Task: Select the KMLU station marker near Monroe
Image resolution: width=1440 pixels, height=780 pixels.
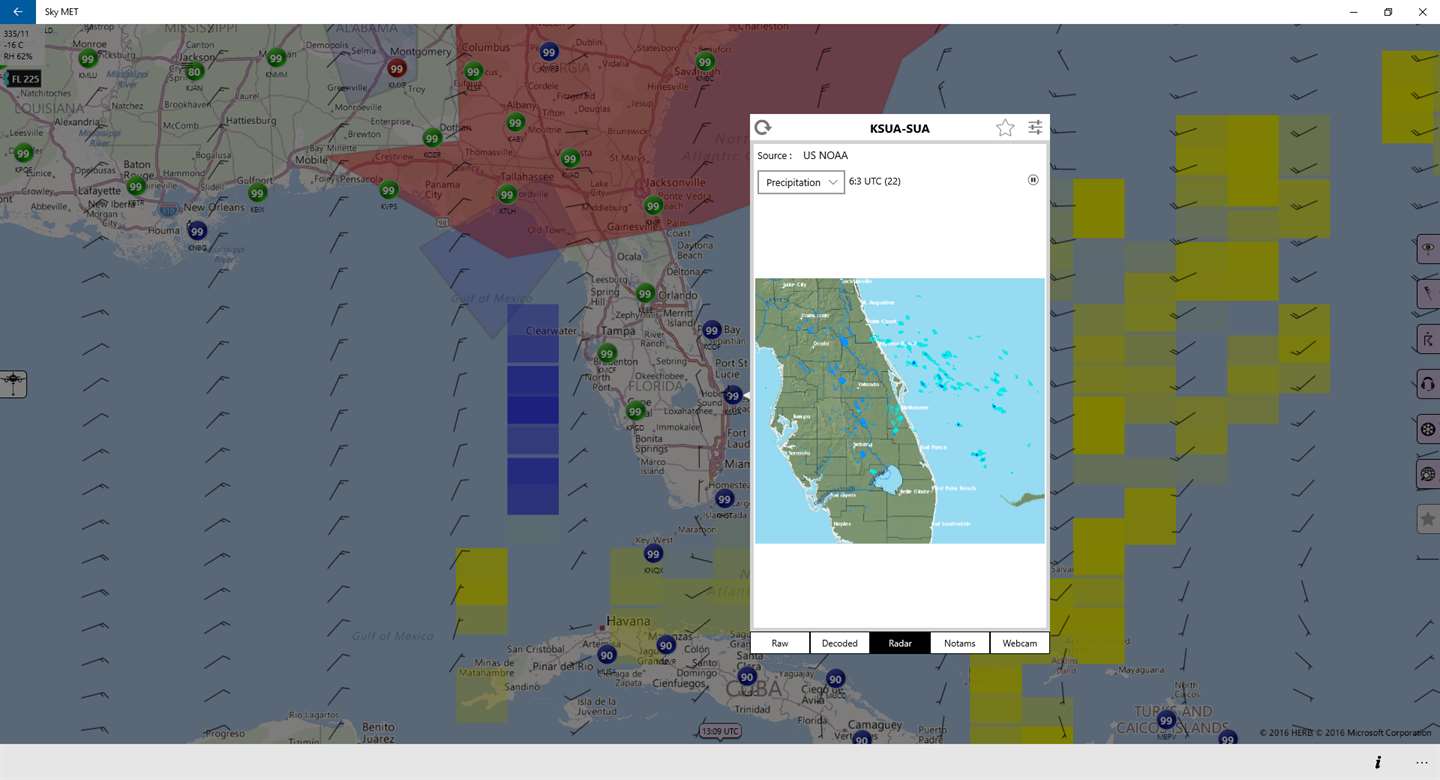Action: (88, 59)
